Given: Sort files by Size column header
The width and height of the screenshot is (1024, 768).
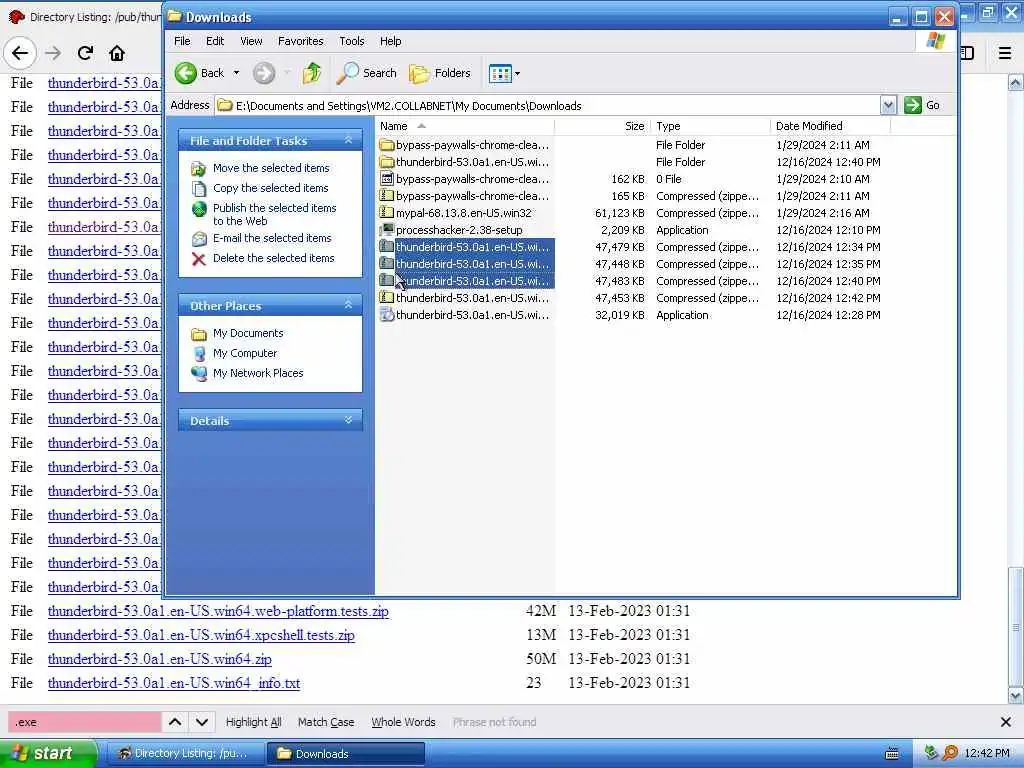Looking at the screenshot, I should 603,126.
